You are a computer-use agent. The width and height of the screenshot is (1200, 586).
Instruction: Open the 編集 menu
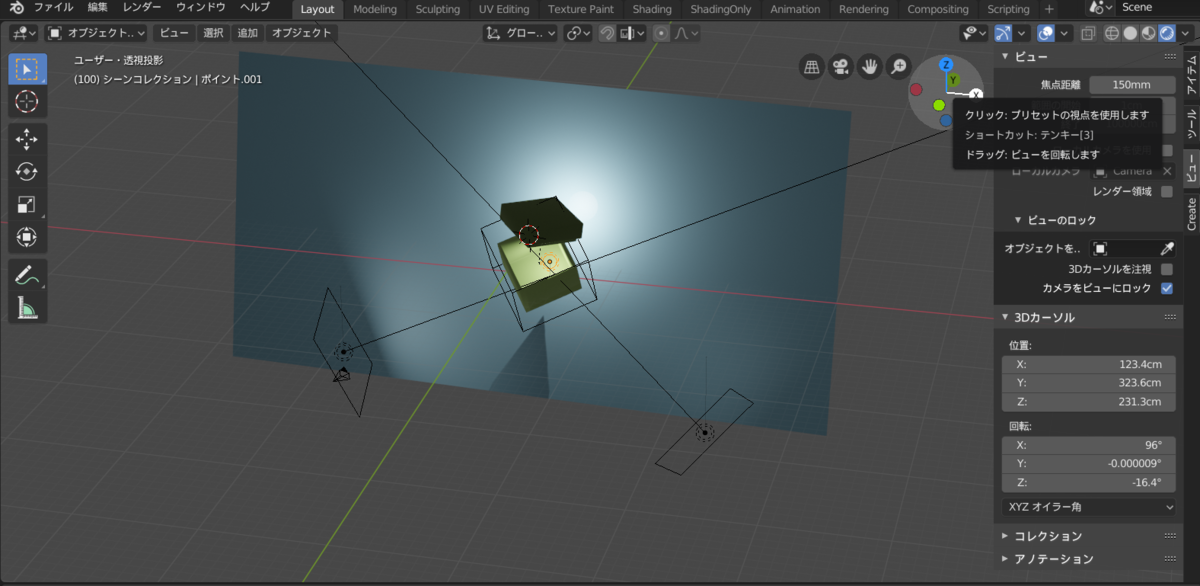coord(97,8)
